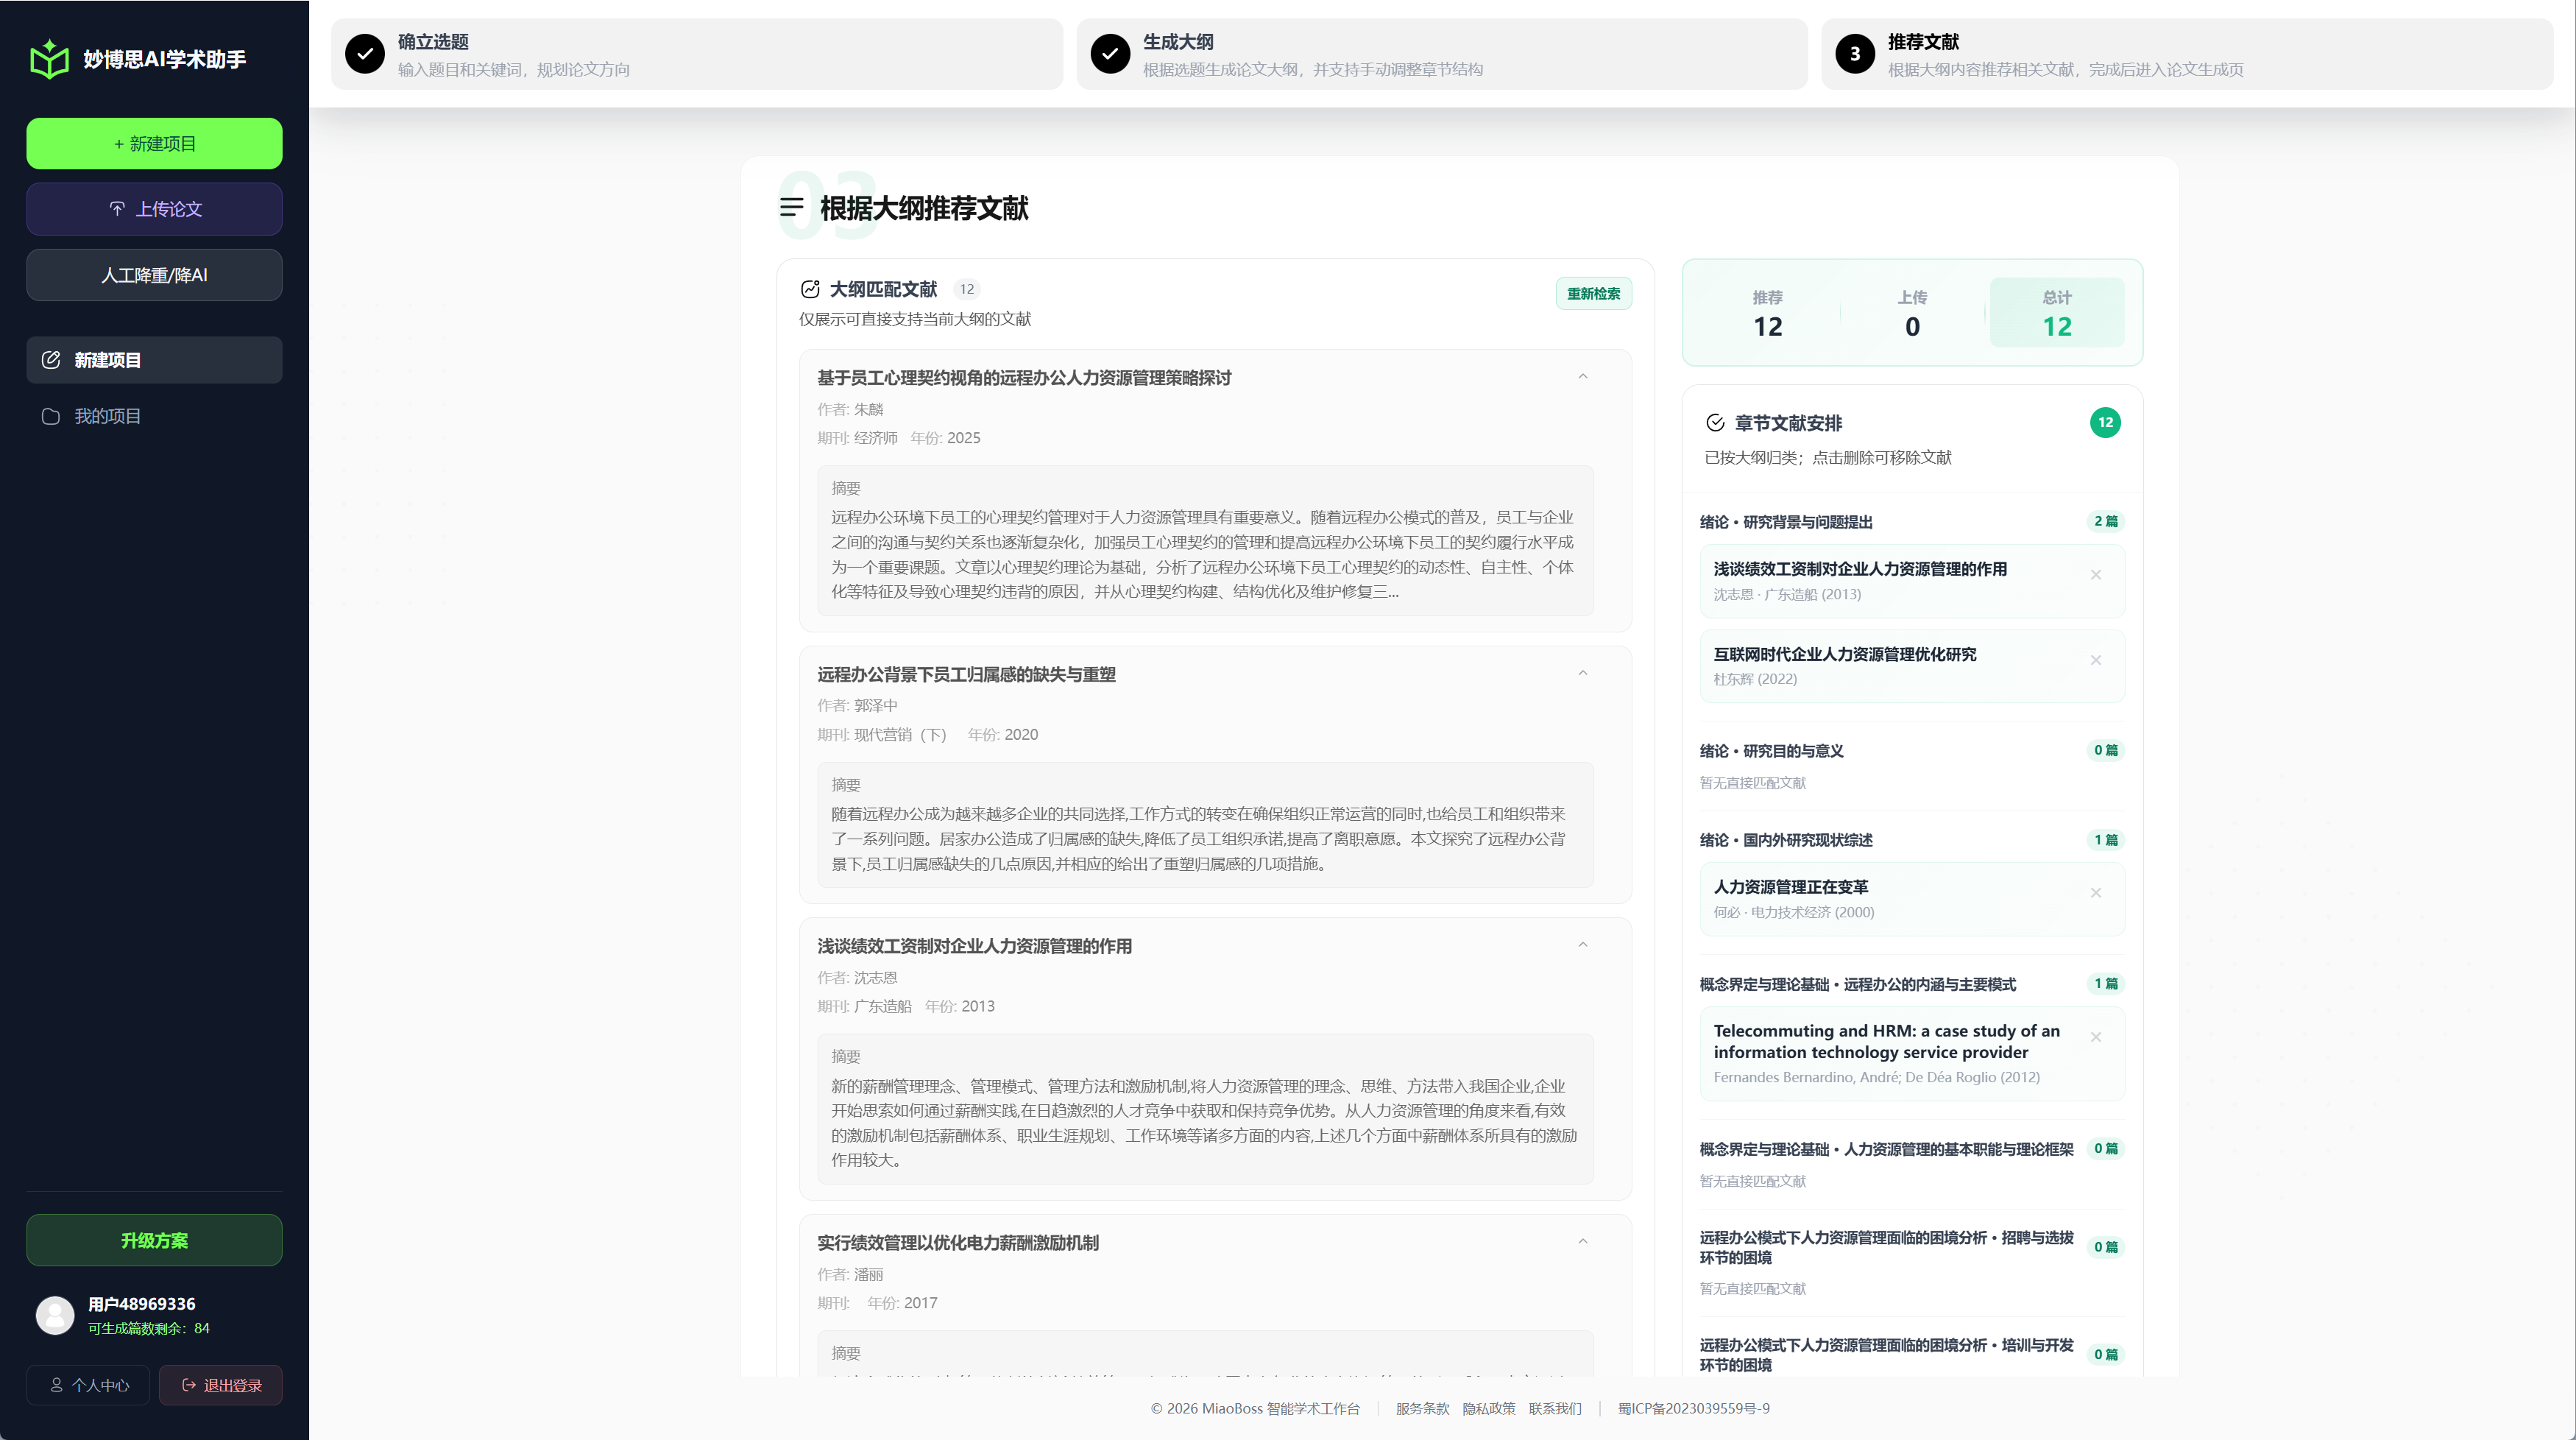Select 新建项目 in the sidebar menu
Viewport: 2576px width, 1440px height.
point(154,360)
